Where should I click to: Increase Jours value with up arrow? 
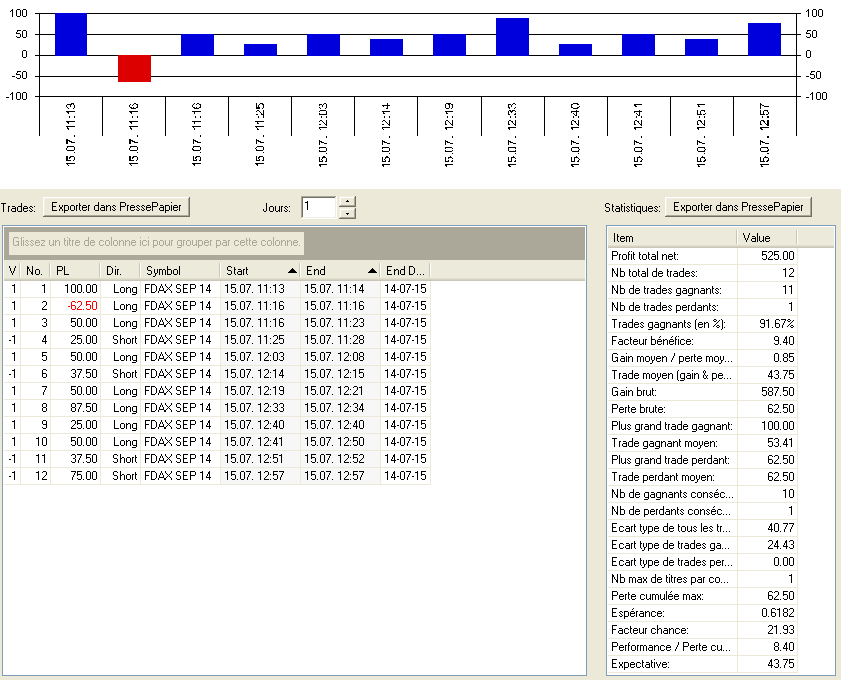(x=347, y=202)
